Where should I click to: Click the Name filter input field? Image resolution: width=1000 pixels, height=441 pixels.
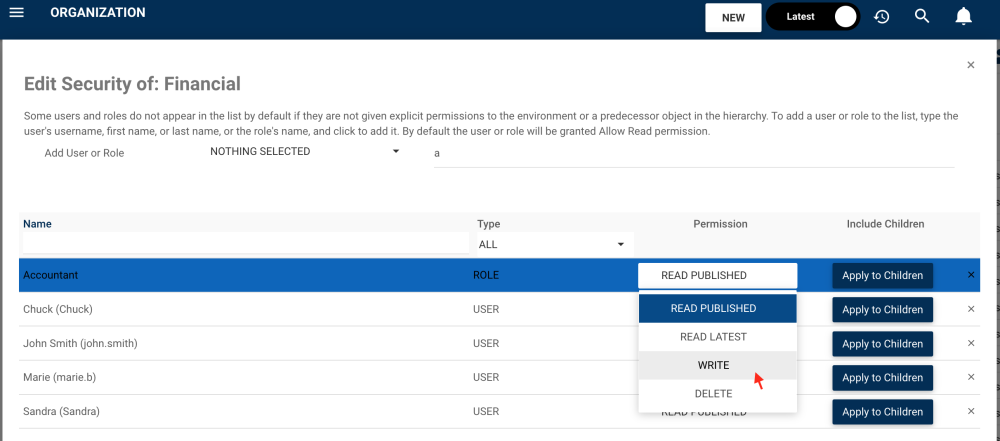pyautogui.click(x=245, y=243)
